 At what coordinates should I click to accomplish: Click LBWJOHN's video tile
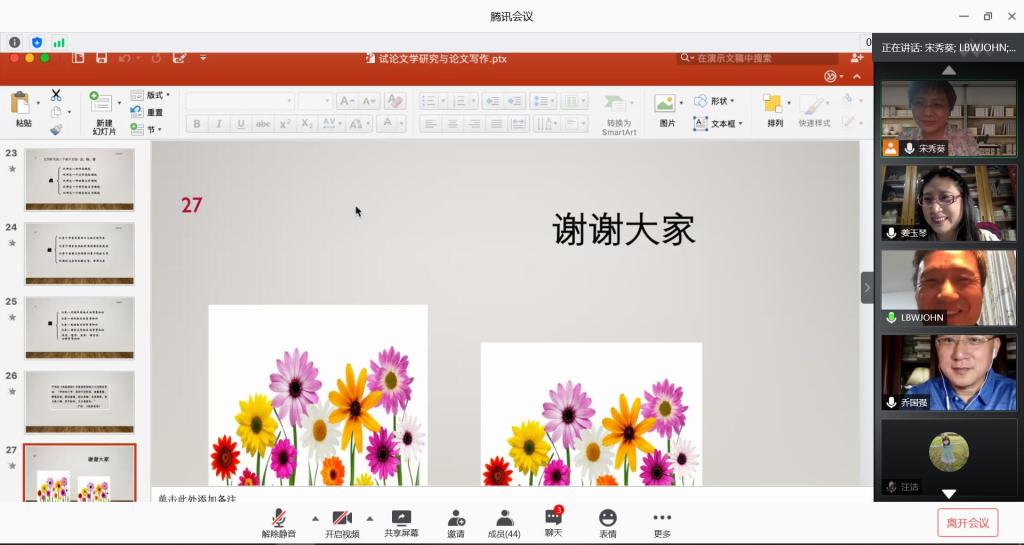pyautogui.click(x=948, y=287)
